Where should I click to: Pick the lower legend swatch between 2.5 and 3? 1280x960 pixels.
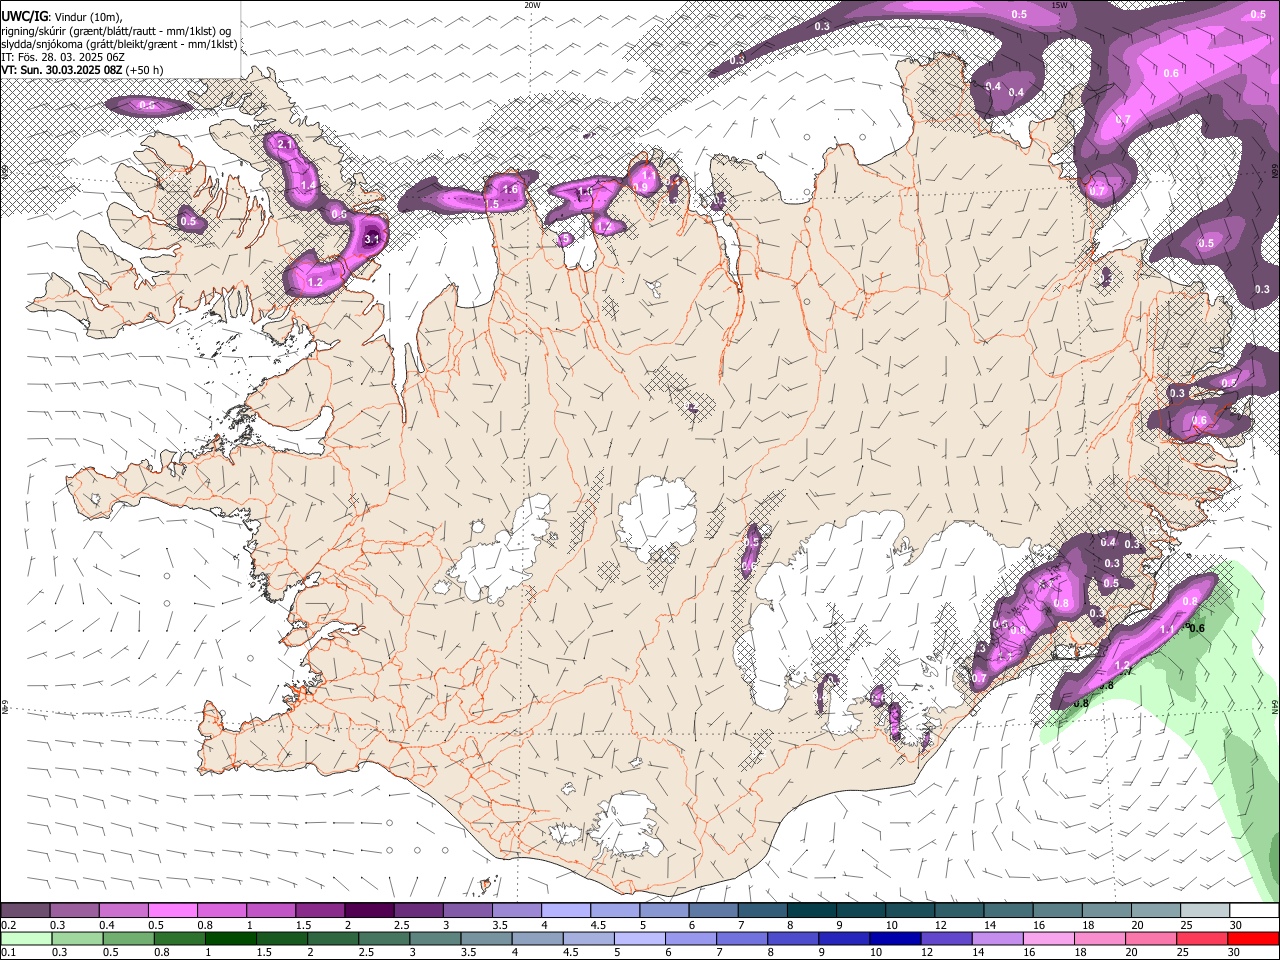pos(383,938)
